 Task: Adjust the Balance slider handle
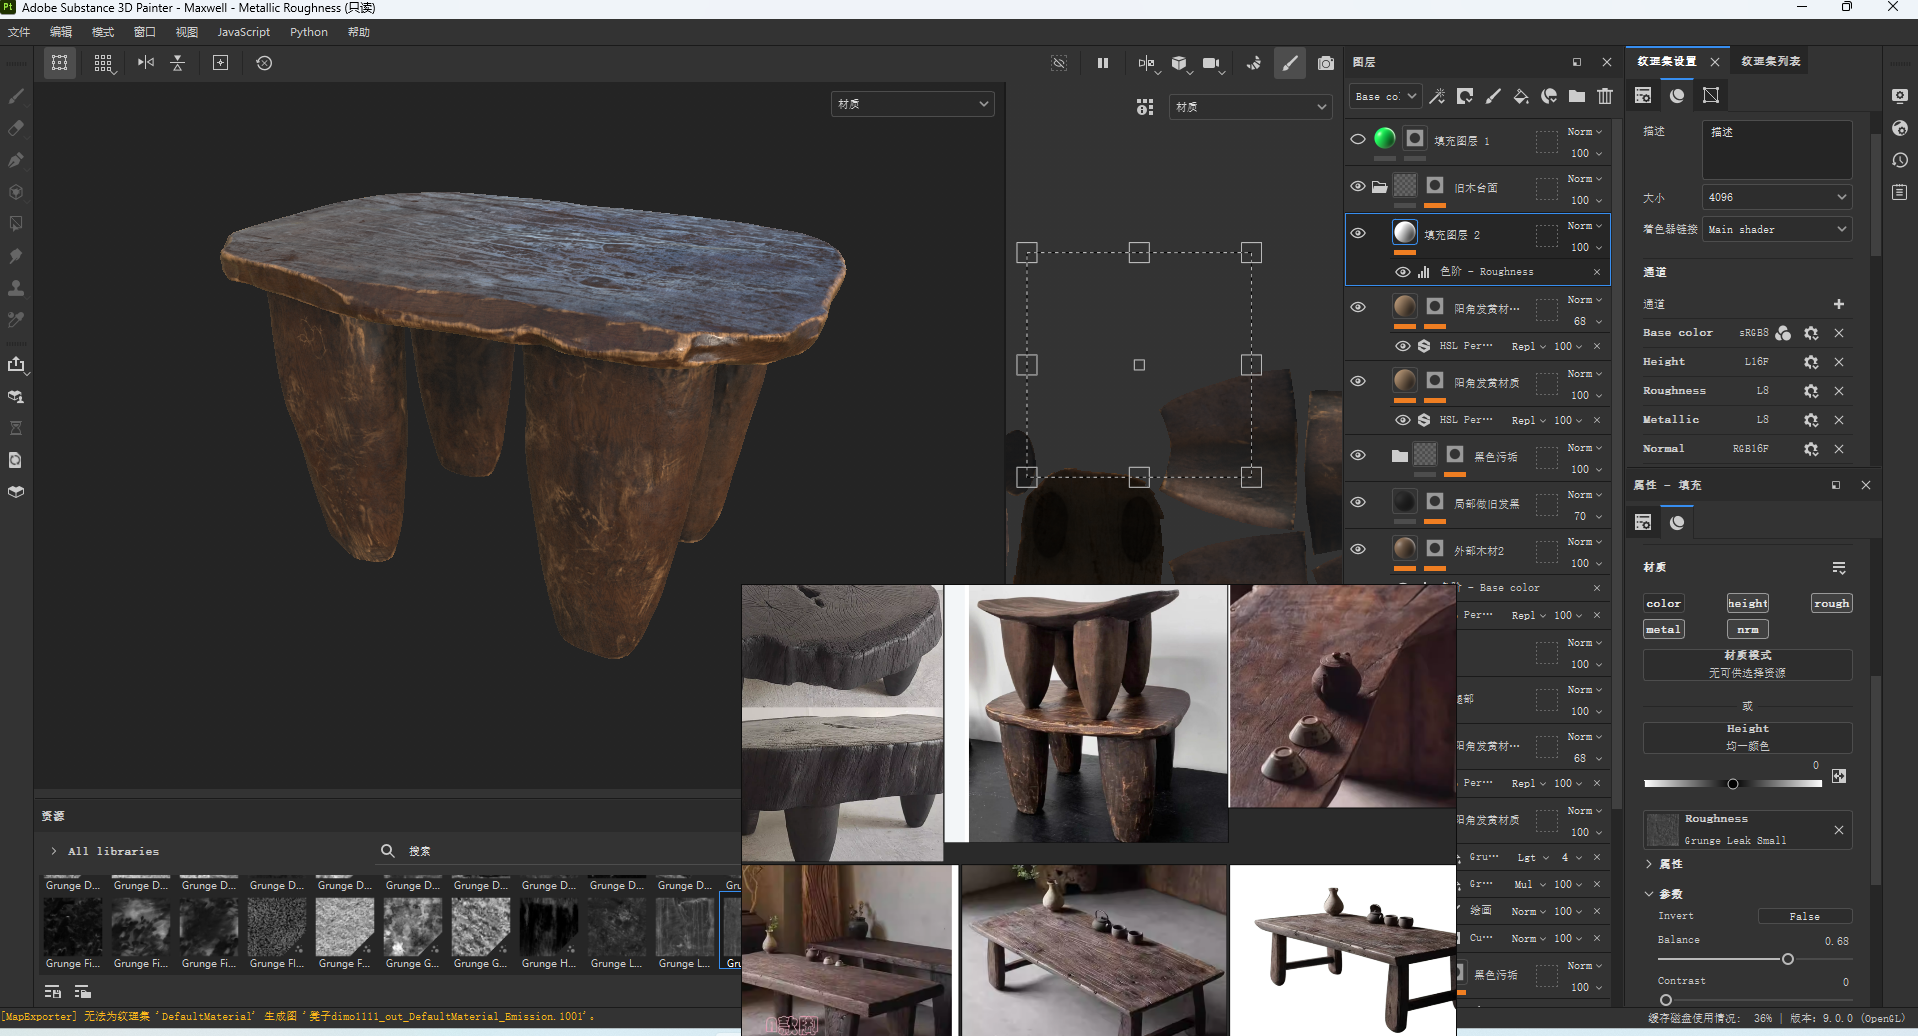1787,959
